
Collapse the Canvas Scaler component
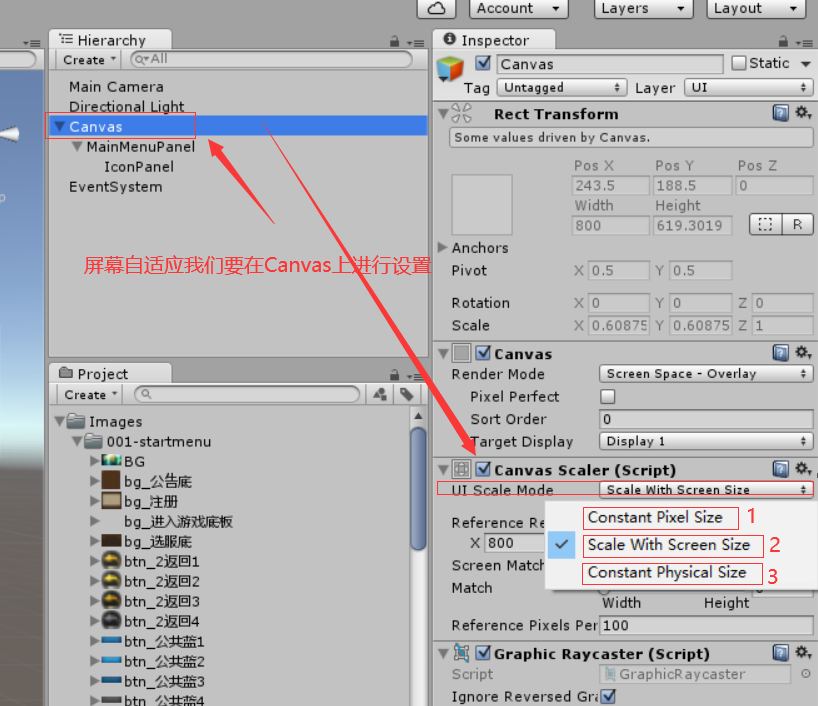(443, 470)
